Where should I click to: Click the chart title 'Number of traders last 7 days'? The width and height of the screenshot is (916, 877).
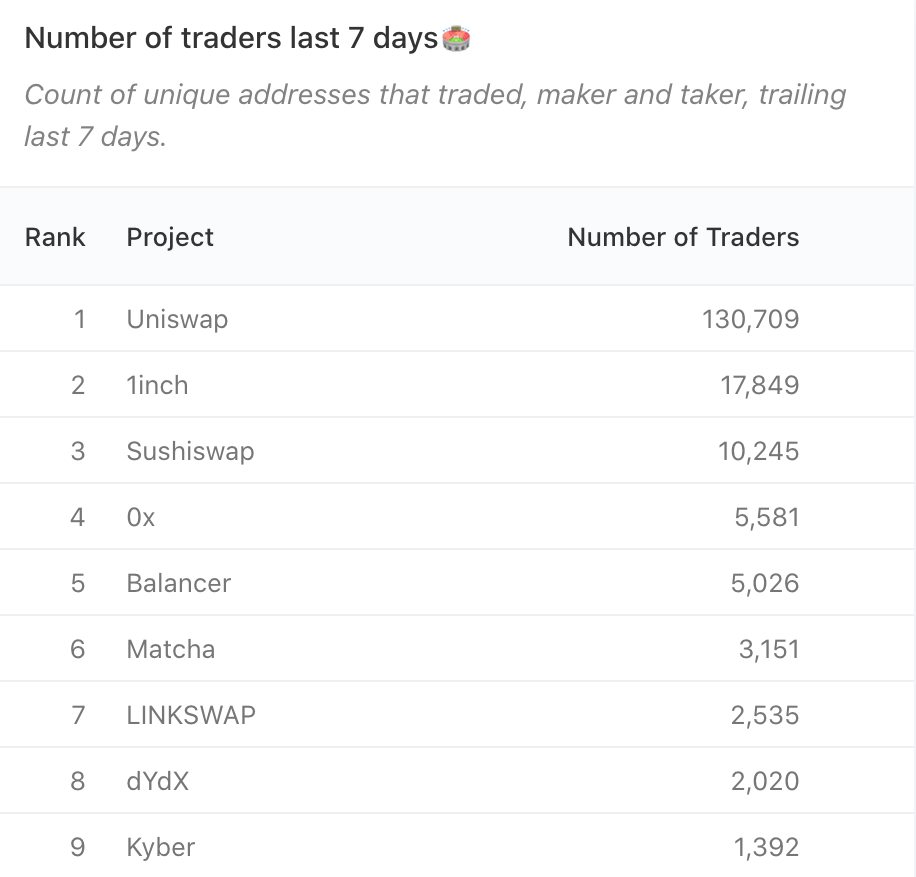click(x=231, y=39)
